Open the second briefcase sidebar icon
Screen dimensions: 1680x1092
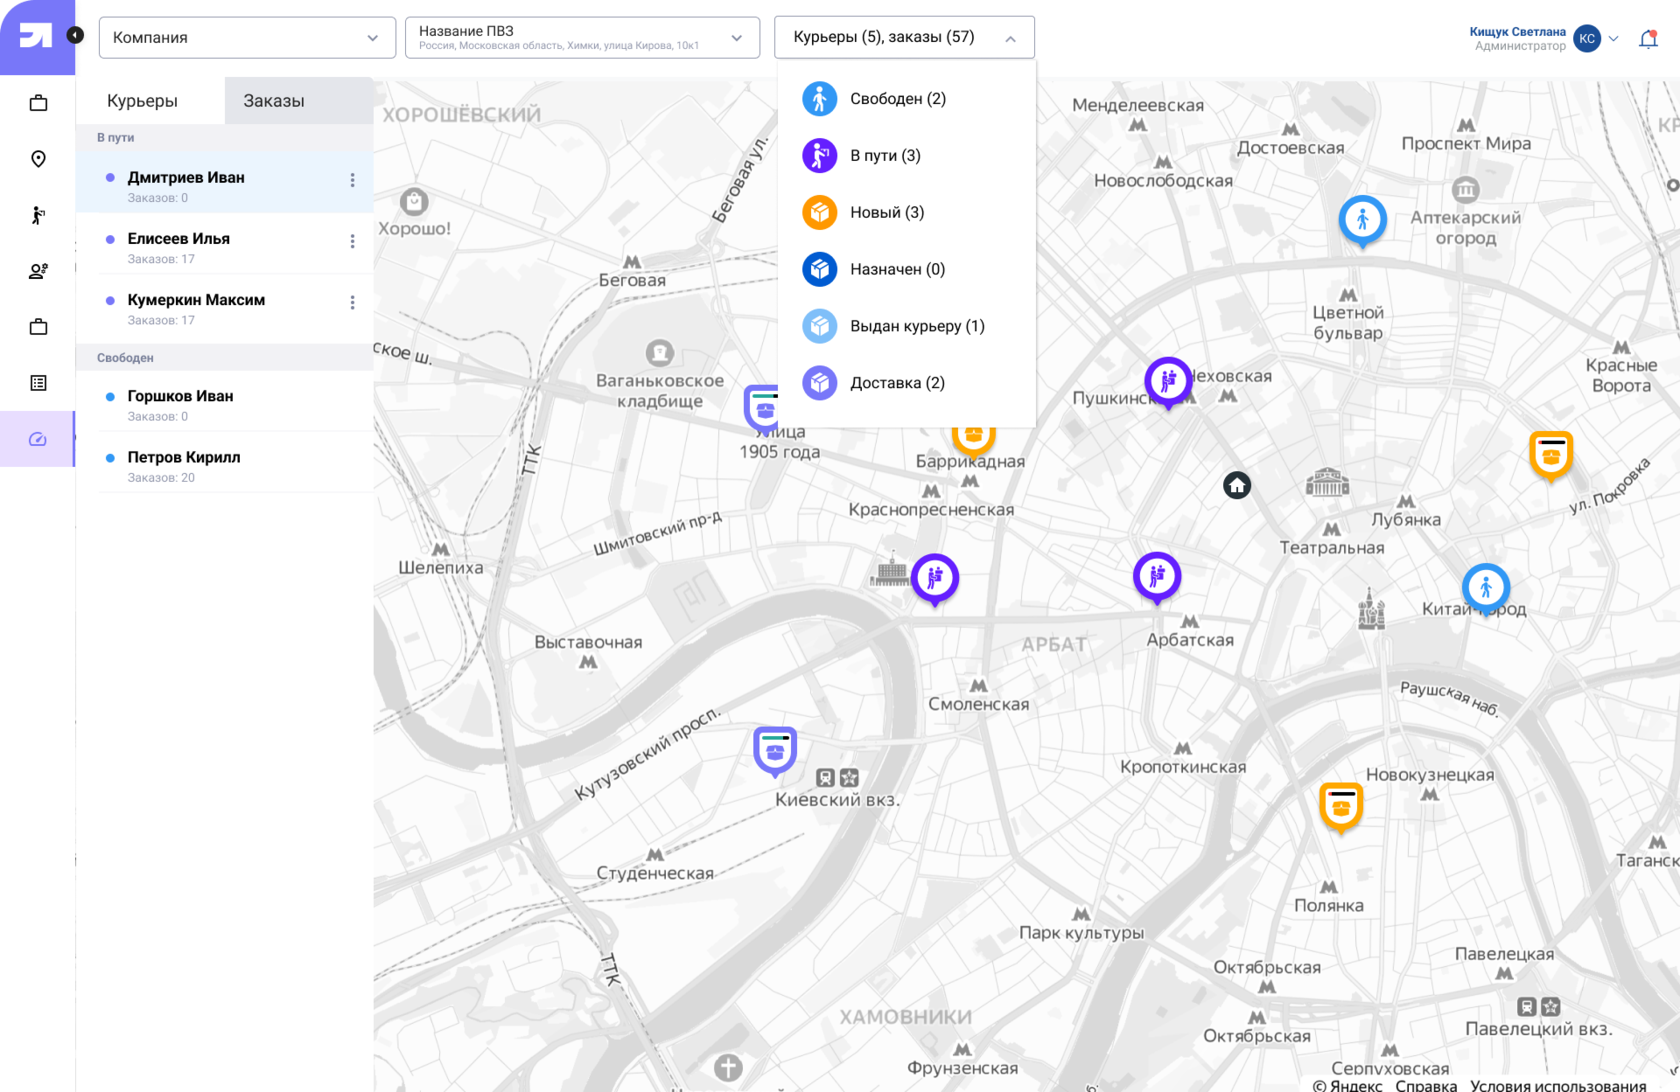[x=38, y=327]
